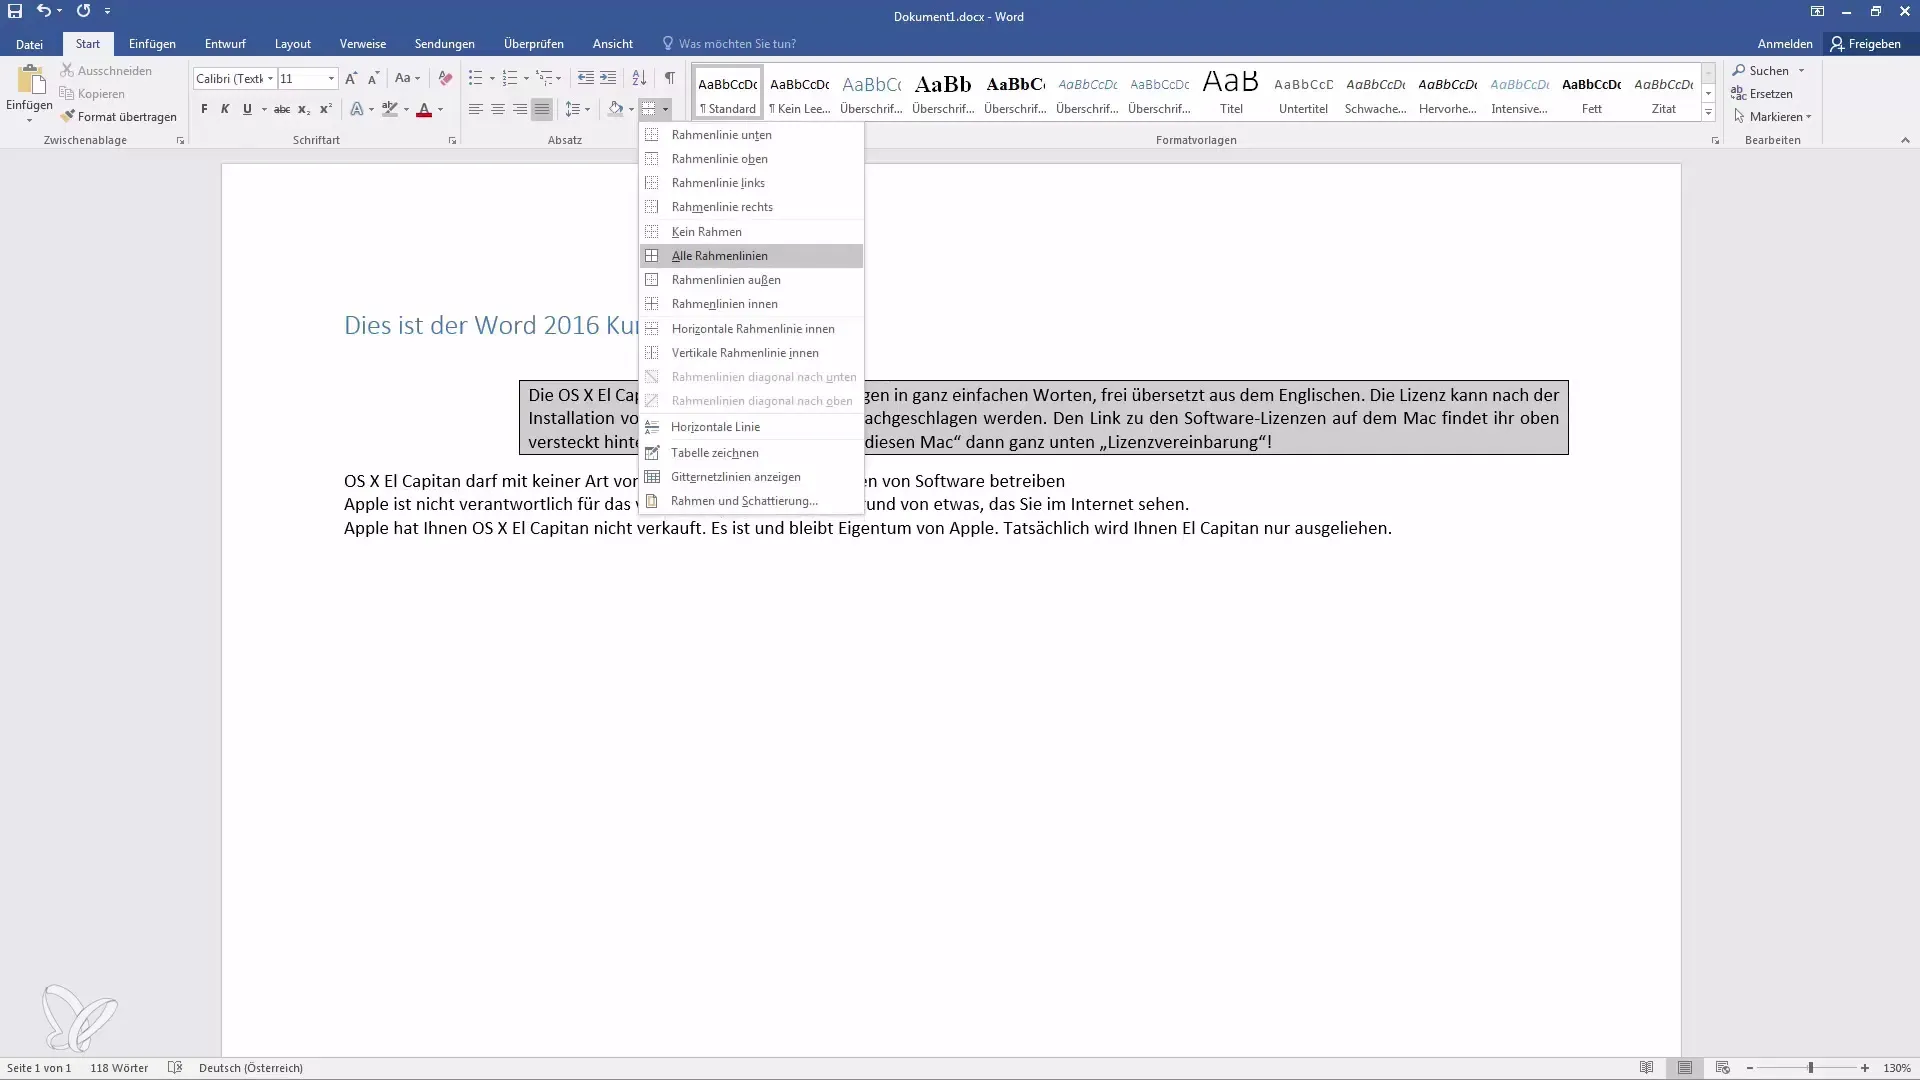
Task: Switch to Layout ribbon tab
Action: pos(293,44)
